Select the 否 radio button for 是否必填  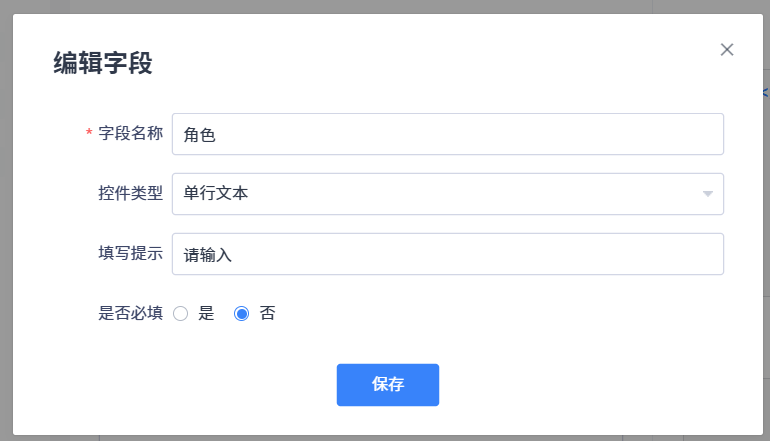[241, 314]
